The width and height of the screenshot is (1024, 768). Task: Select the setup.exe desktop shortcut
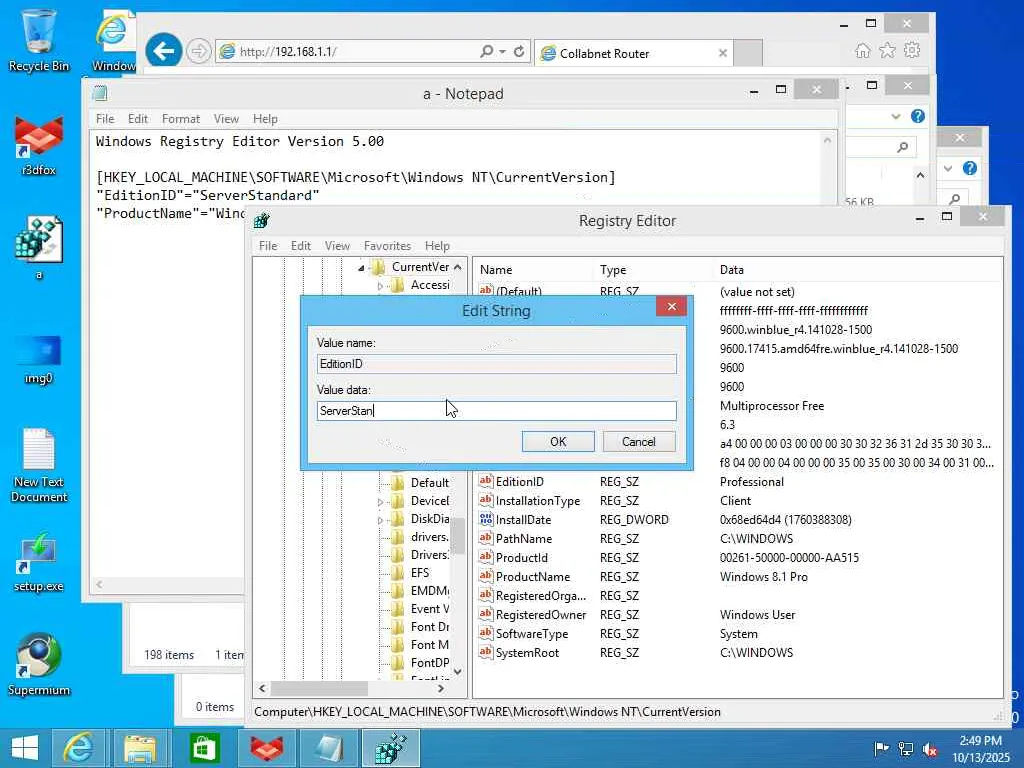39,562
